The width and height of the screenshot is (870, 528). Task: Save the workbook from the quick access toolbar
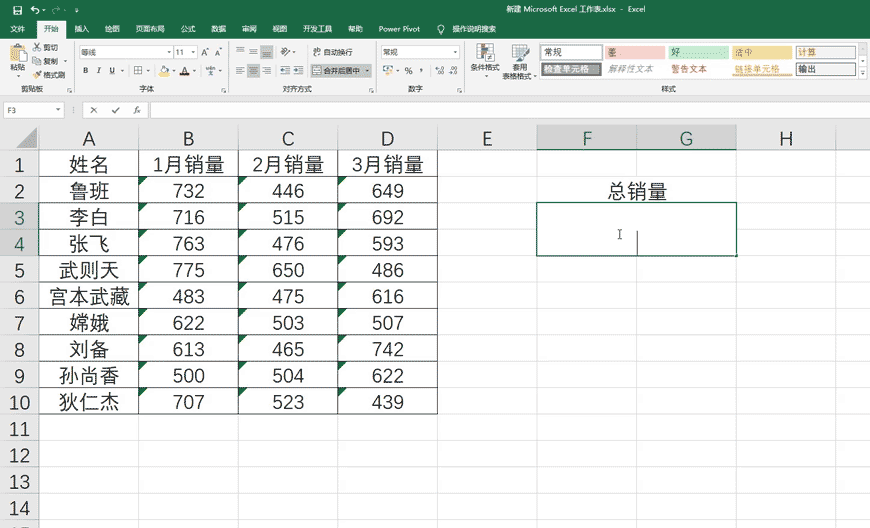coord(17,9)
